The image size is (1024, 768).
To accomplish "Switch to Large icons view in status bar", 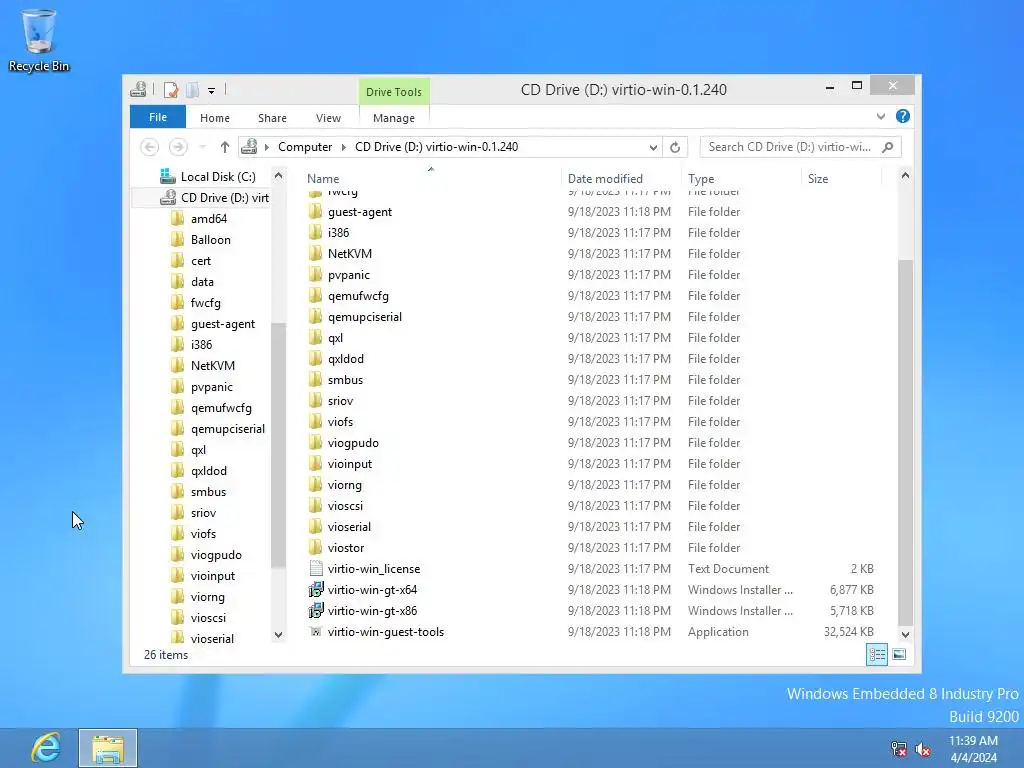I will click(x=899, y=654).
